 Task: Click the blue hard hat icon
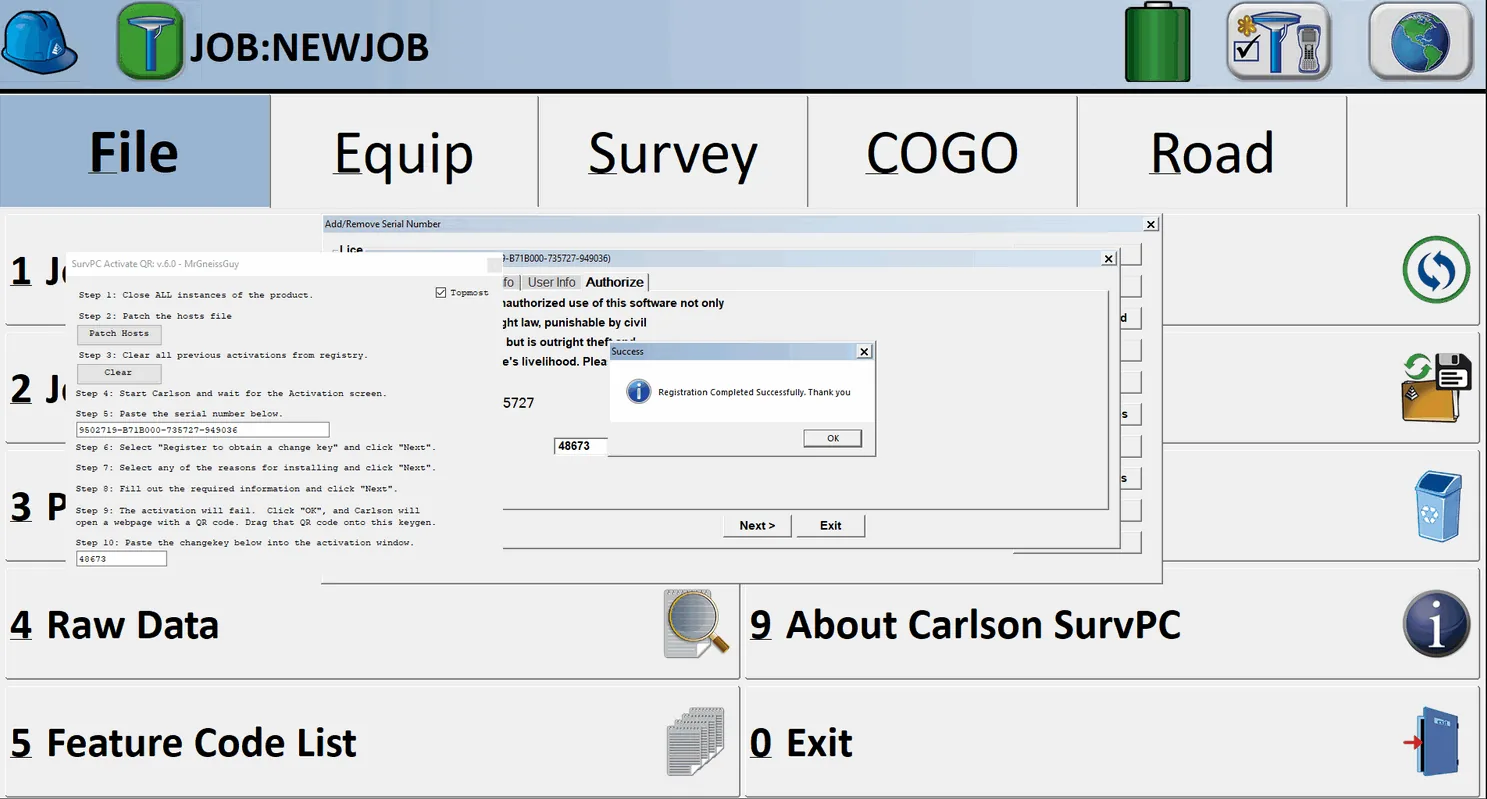pos(39,45)
